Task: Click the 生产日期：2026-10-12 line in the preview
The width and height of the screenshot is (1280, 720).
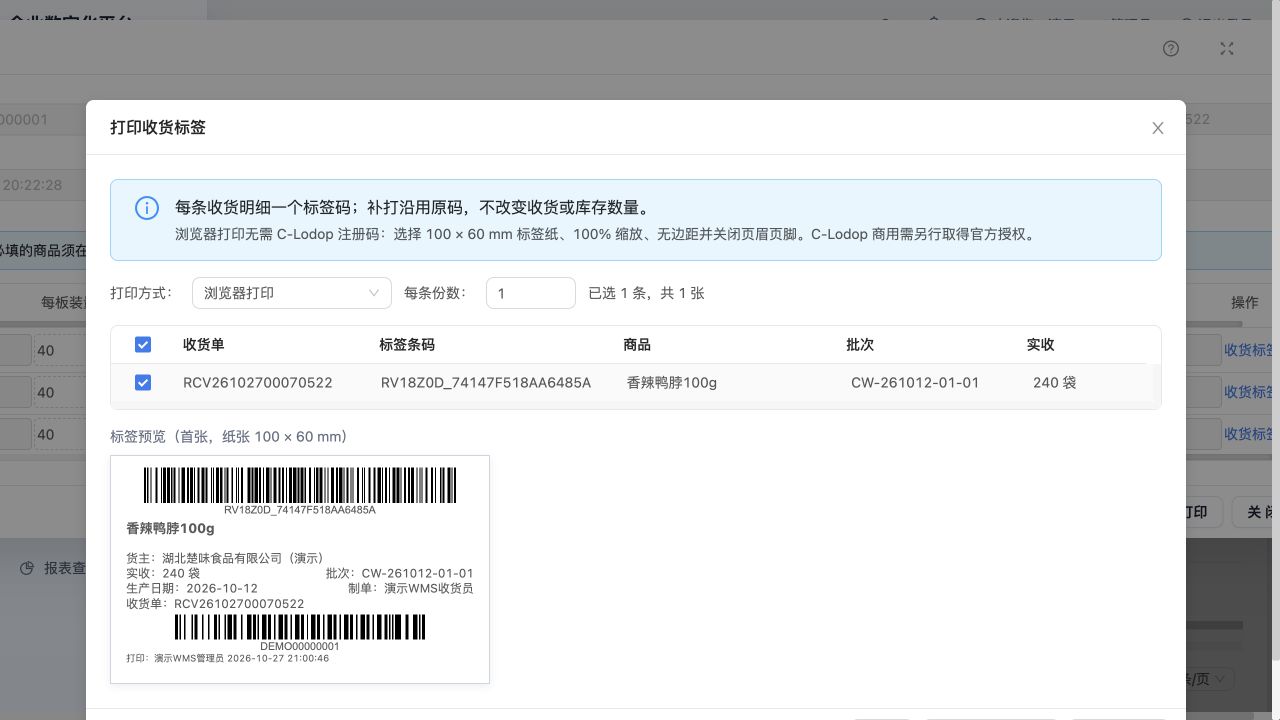Action: (192, 588)
